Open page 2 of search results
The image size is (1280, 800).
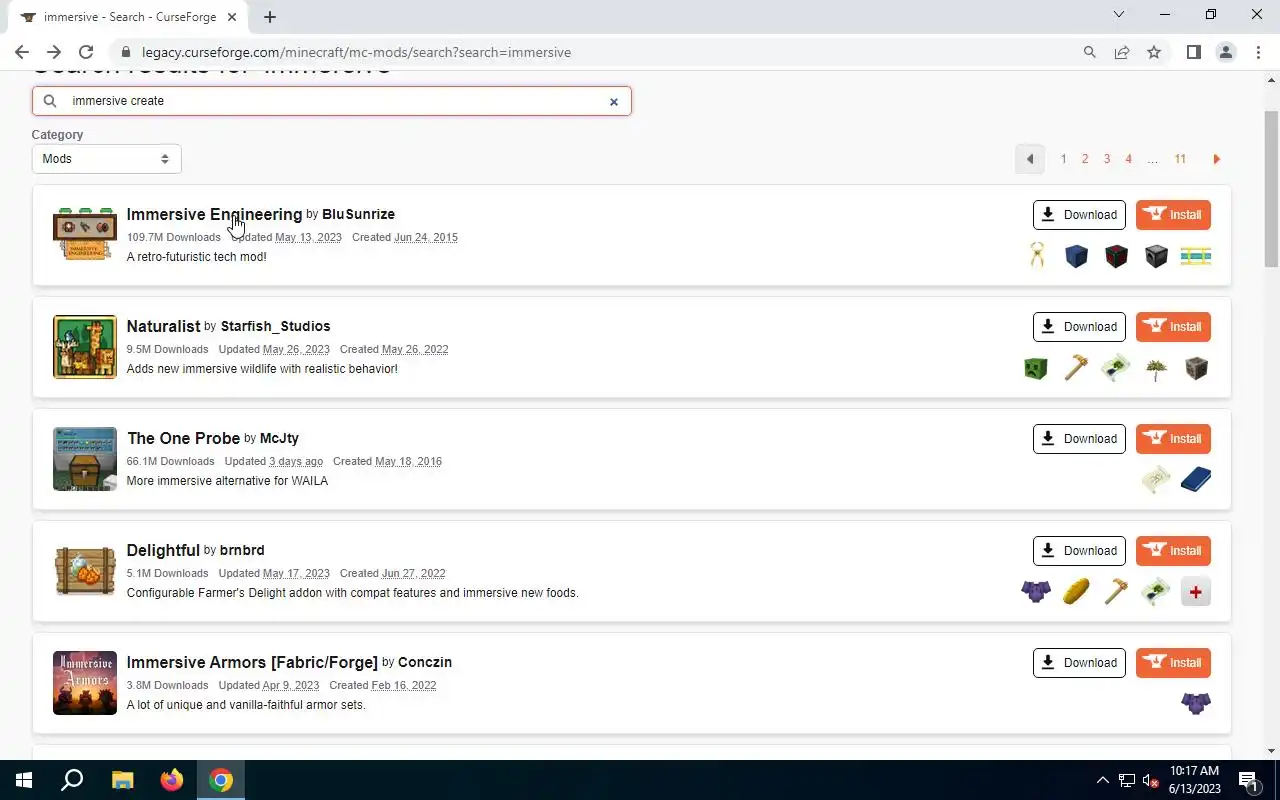click(1085, 159)
